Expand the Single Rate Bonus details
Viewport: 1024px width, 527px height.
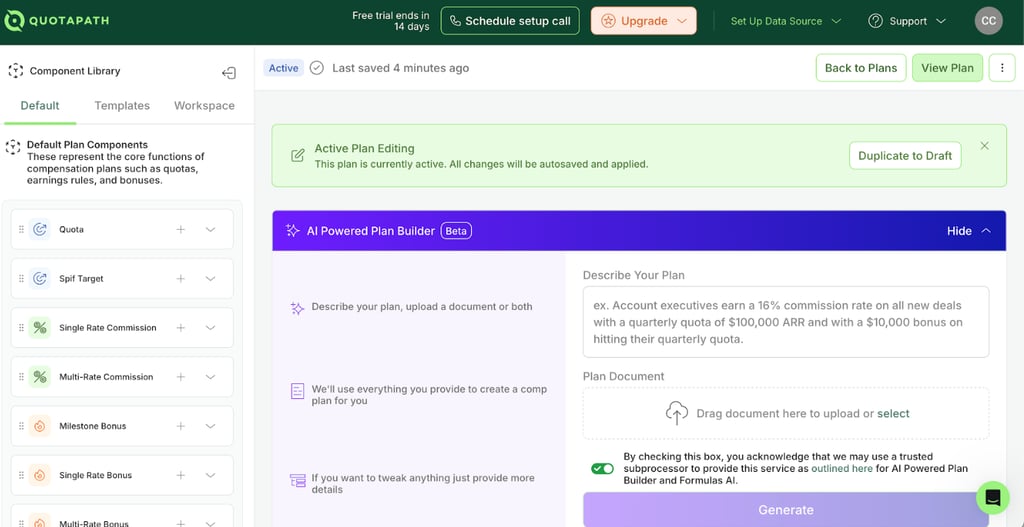[x=210, y=475]
